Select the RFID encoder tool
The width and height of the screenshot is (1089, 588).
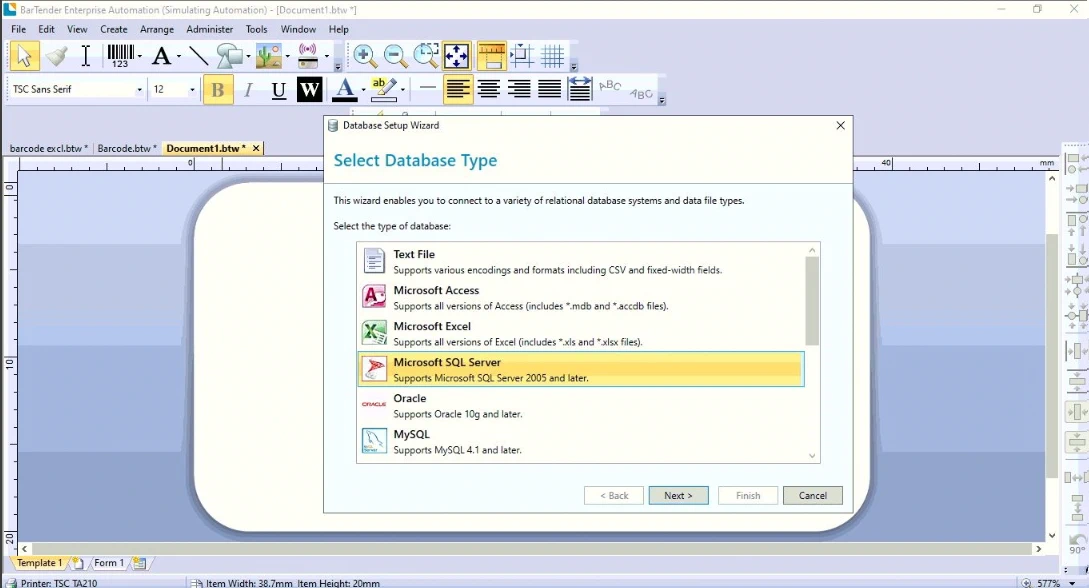point(307,56)
